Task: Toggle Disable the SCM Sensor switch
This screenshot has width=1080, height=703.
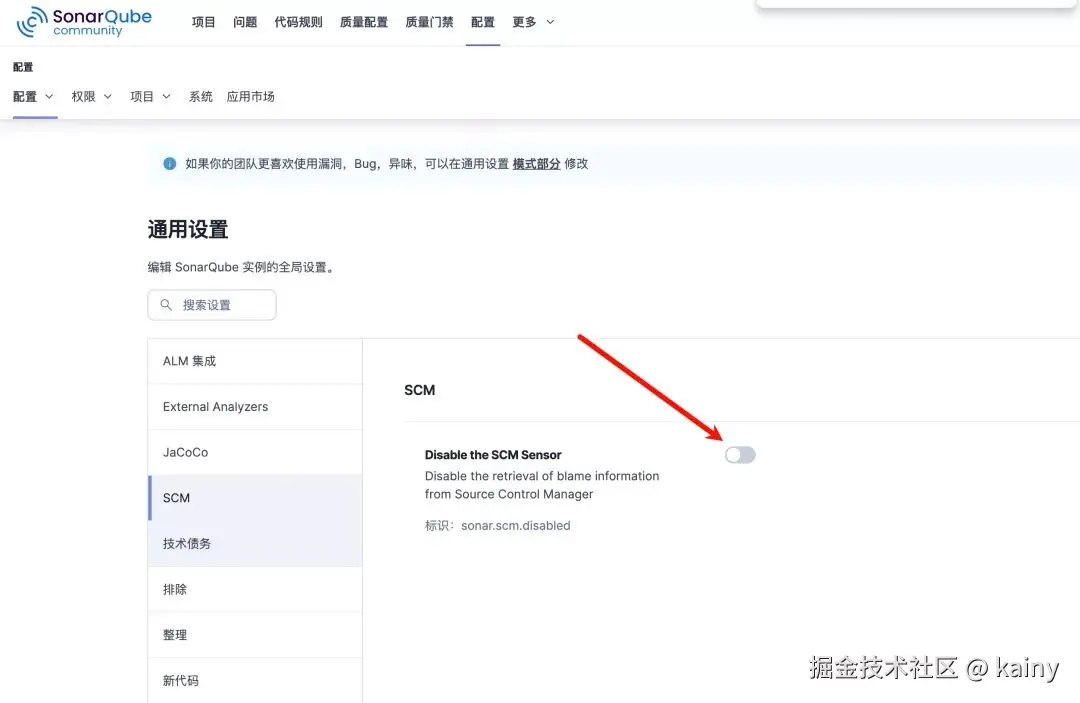Action: click(x=740, y=455)
